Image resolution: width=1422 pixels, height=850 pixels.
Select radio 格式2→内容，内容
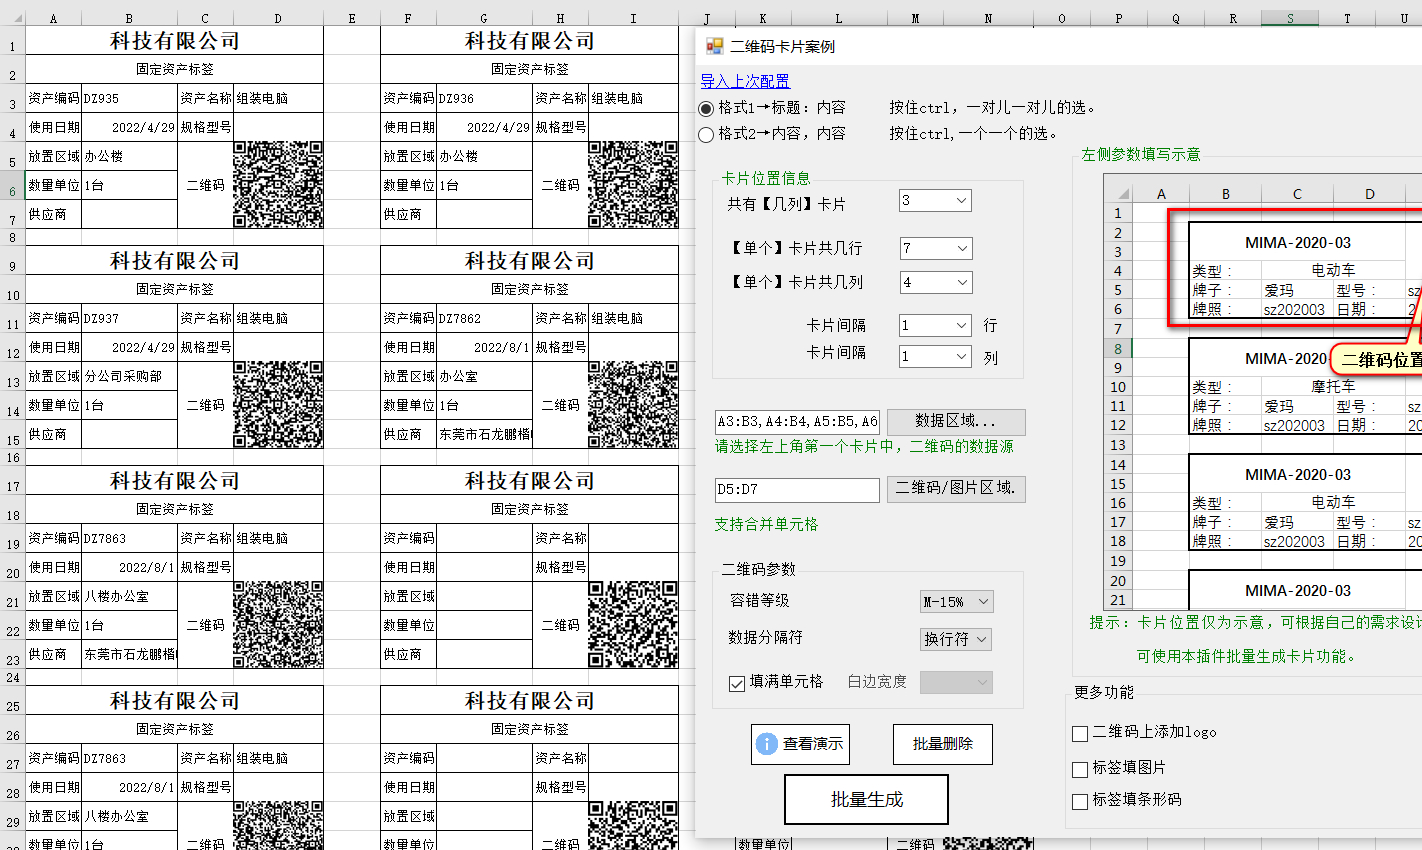(707, 134)
